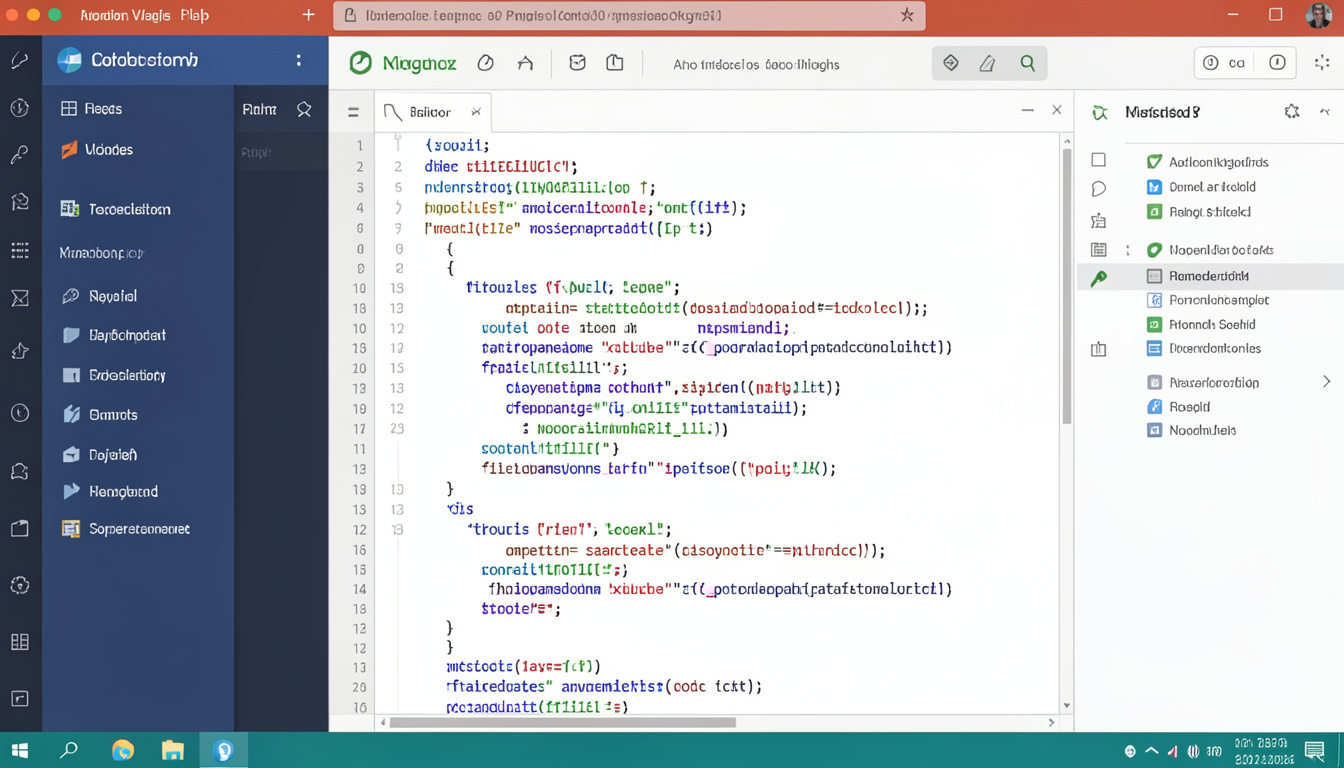Screen dimensions: 1344x768
Task: Open the three-dot menu beside Cotobosfomh
Action: pyautogui.click(x=298, y=61)
